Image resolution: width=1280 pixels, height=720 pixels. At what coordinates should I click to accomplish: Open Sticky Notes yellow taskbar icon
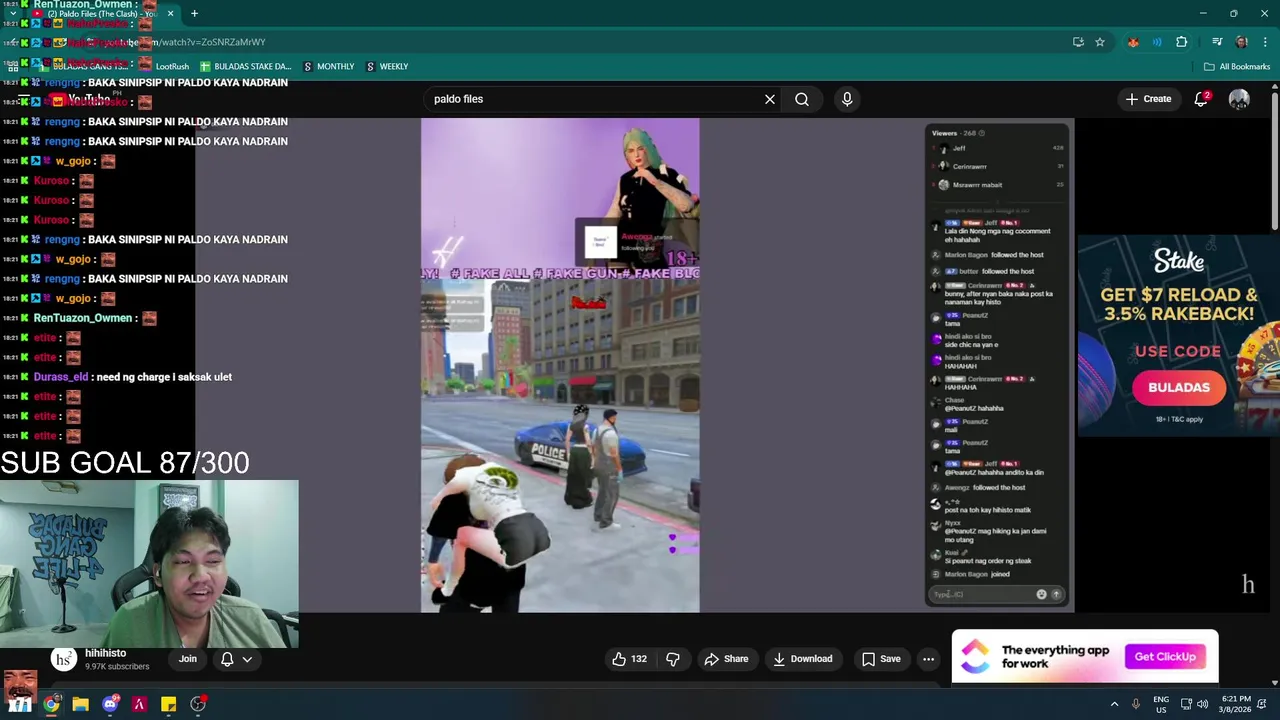click(x=169, y=704)
